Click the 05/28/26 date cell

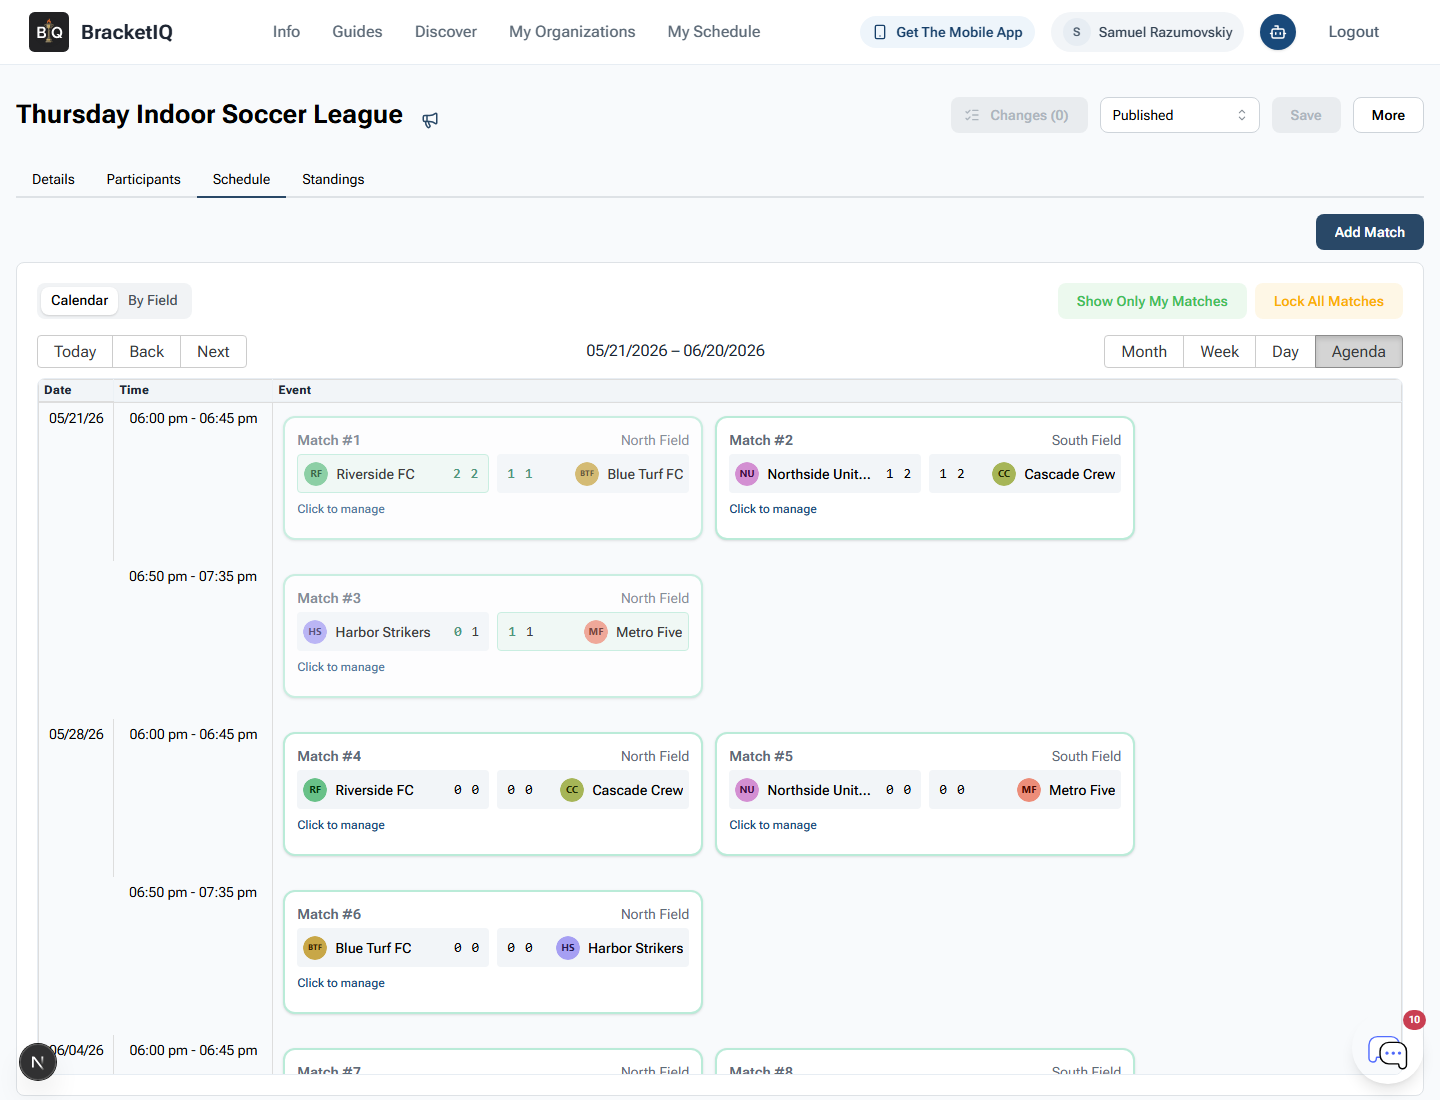click(x=76, y=734)
